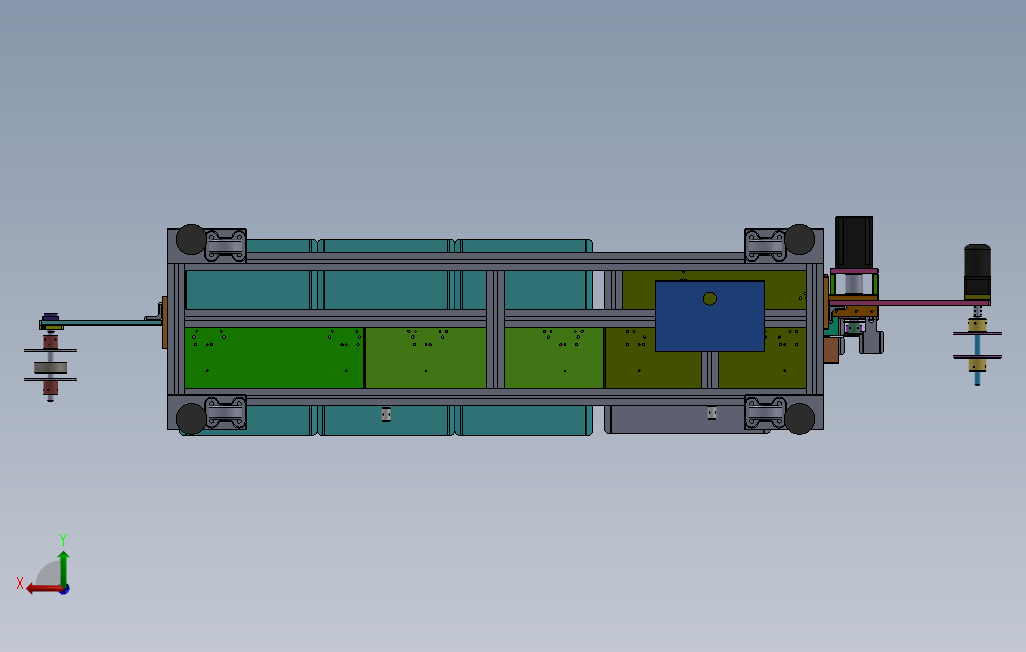Viewport: 1026px width, 652px height.
Task: Select the small black motor at far right
Action: [x=978, y=270]
